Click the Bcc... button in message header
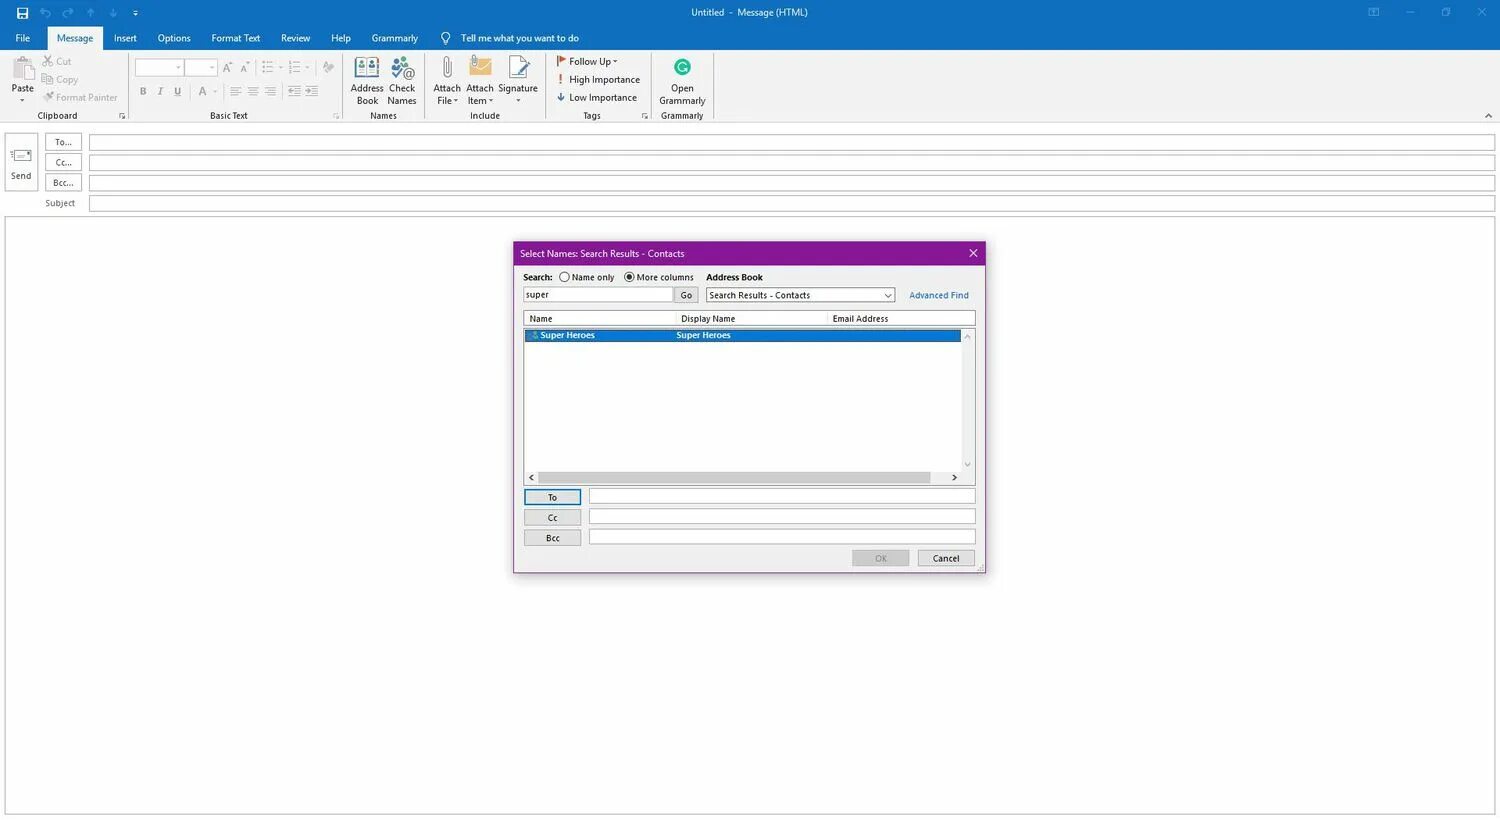Image resolution: width=1500 pixels, height=820 pixels. pos(63,183)
